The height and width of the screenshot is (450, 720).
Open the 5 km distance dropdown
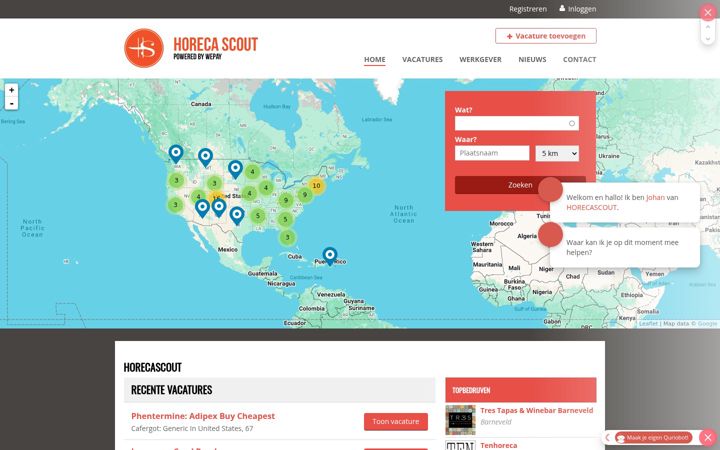tap(557, 153)
